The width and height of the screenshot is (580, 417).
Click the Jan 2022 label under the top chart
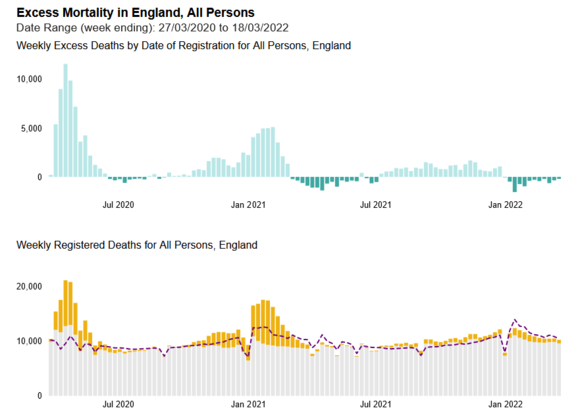click(x=505, y=205)
